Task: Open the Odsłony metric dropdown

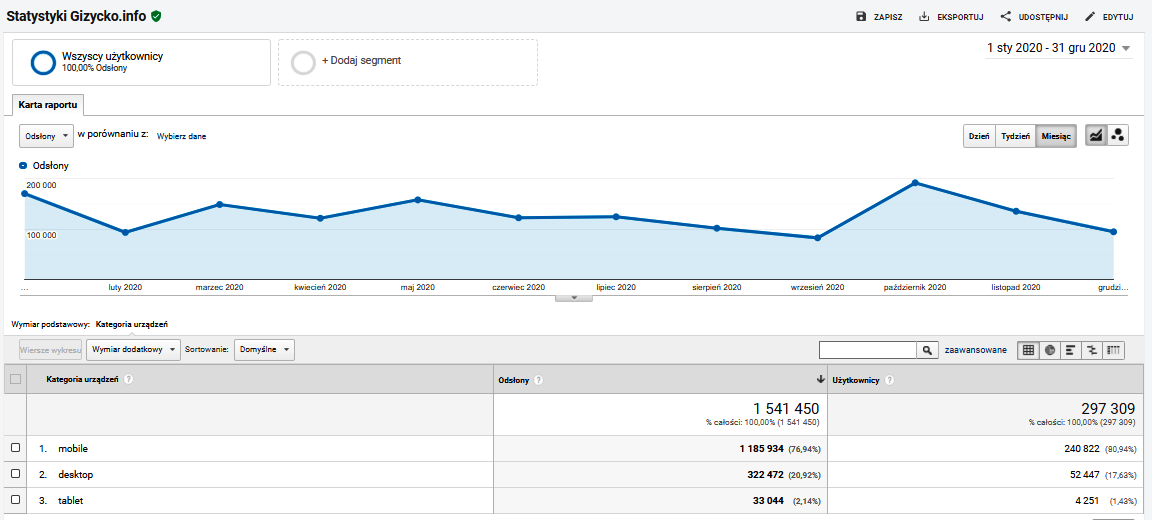Action: (47, 136)
